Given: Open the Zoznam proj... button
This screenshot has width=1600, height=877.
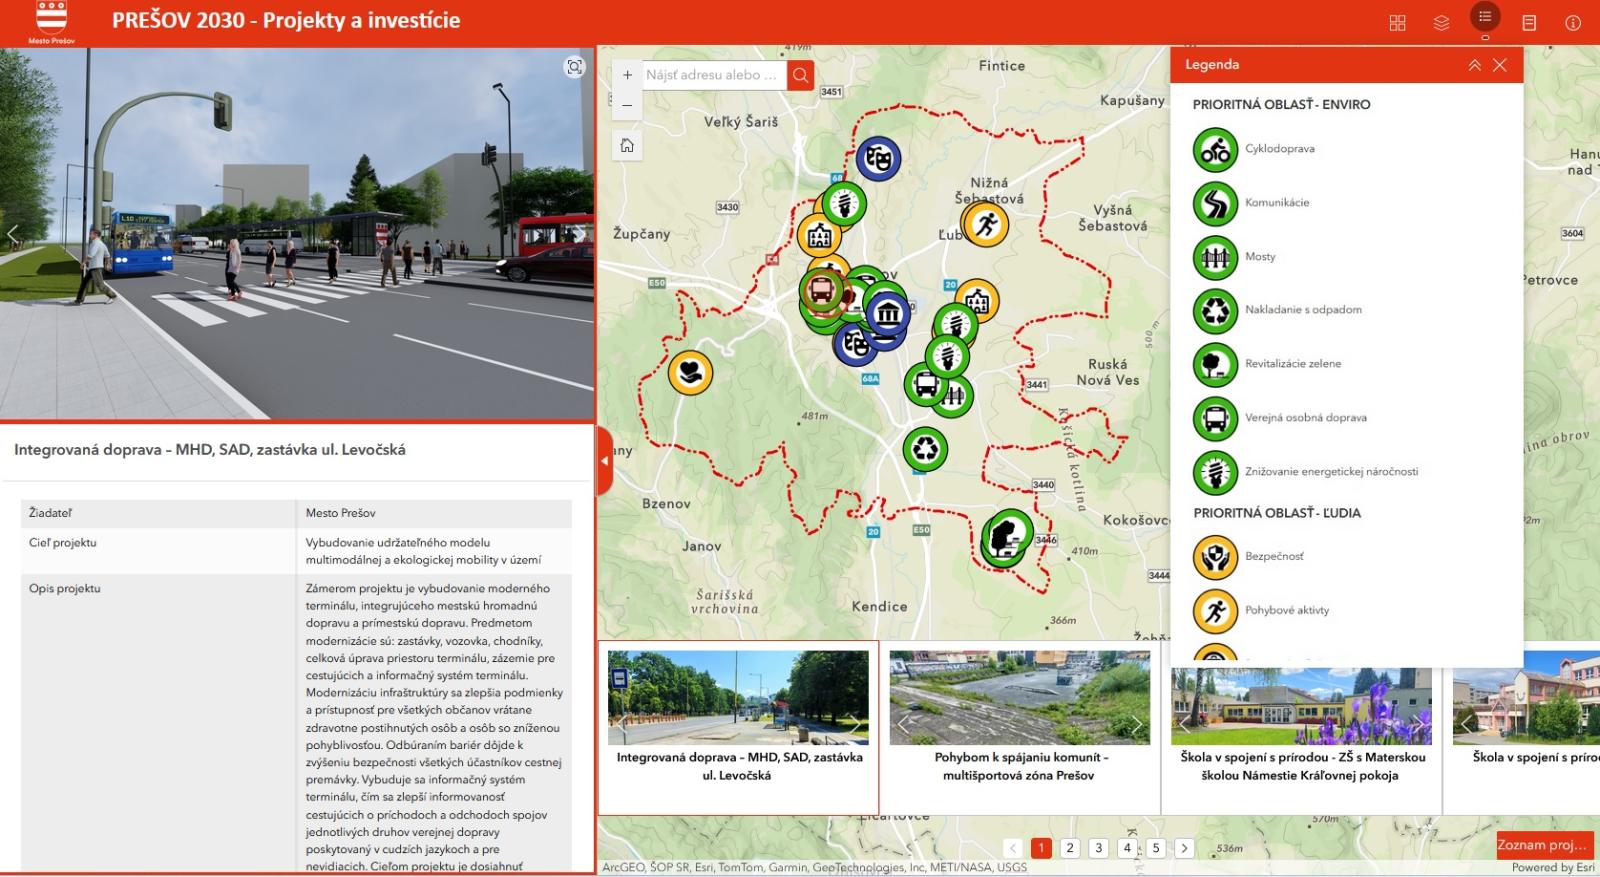Looking at the screenshot, I should (1543, 845).
